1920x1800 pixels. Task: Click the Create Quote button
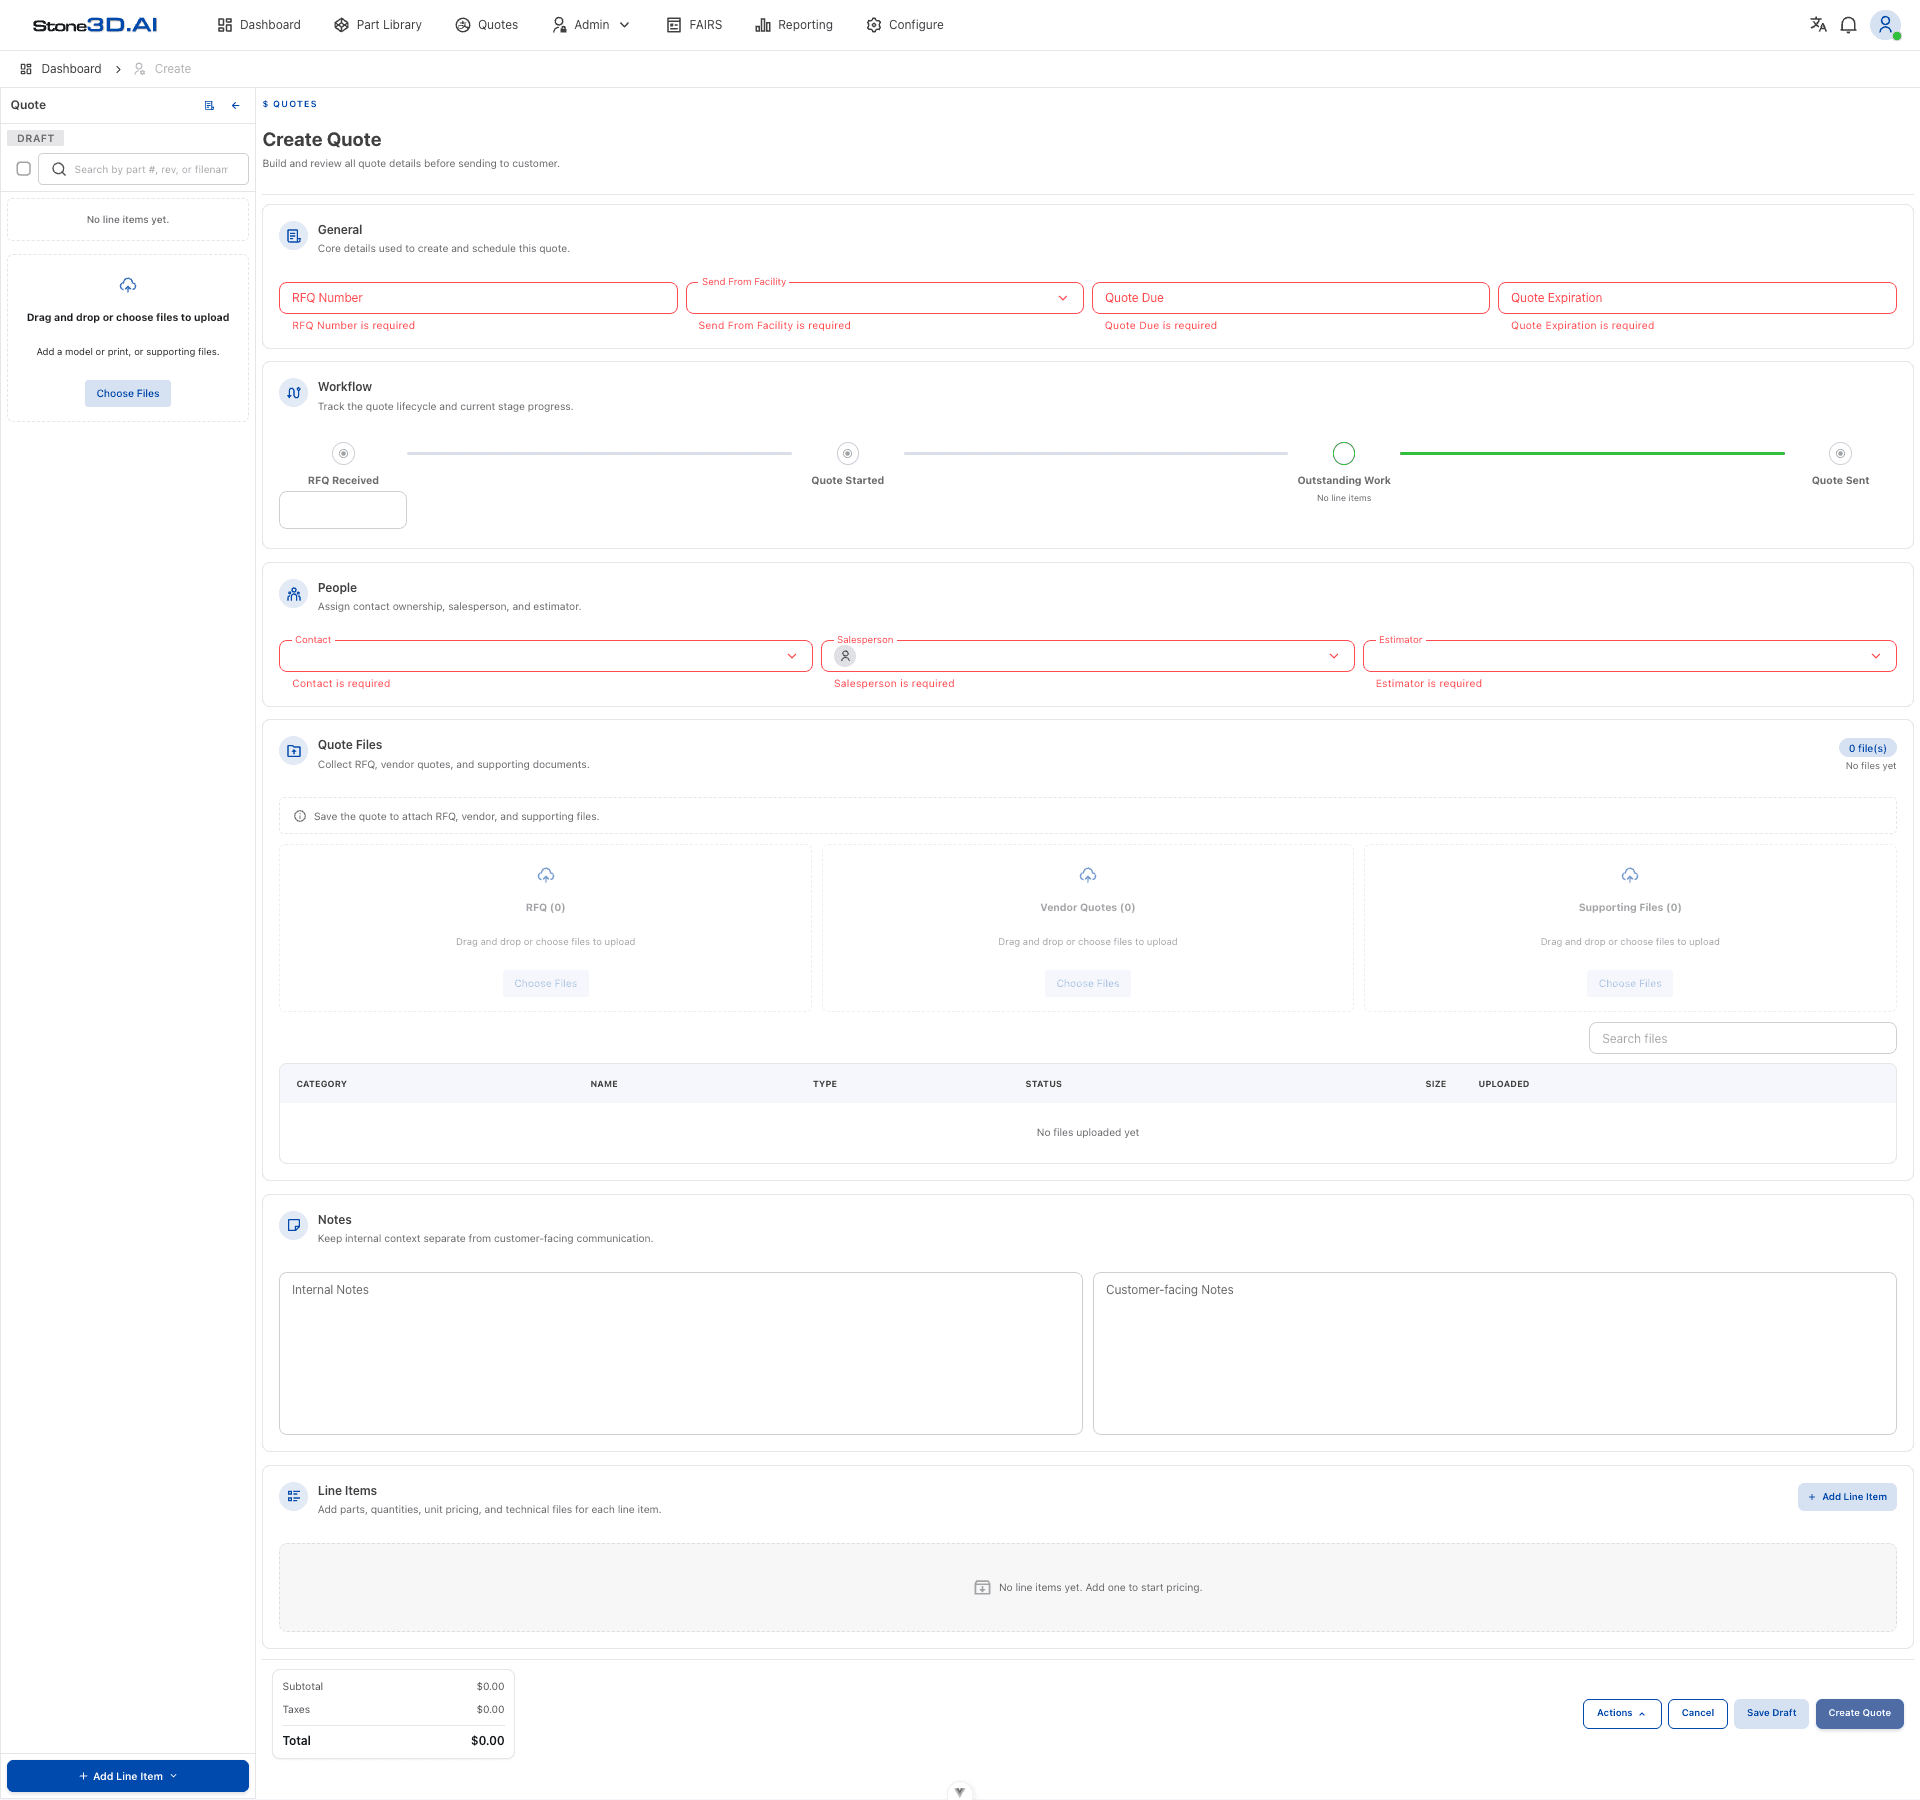[1860, 1713]
